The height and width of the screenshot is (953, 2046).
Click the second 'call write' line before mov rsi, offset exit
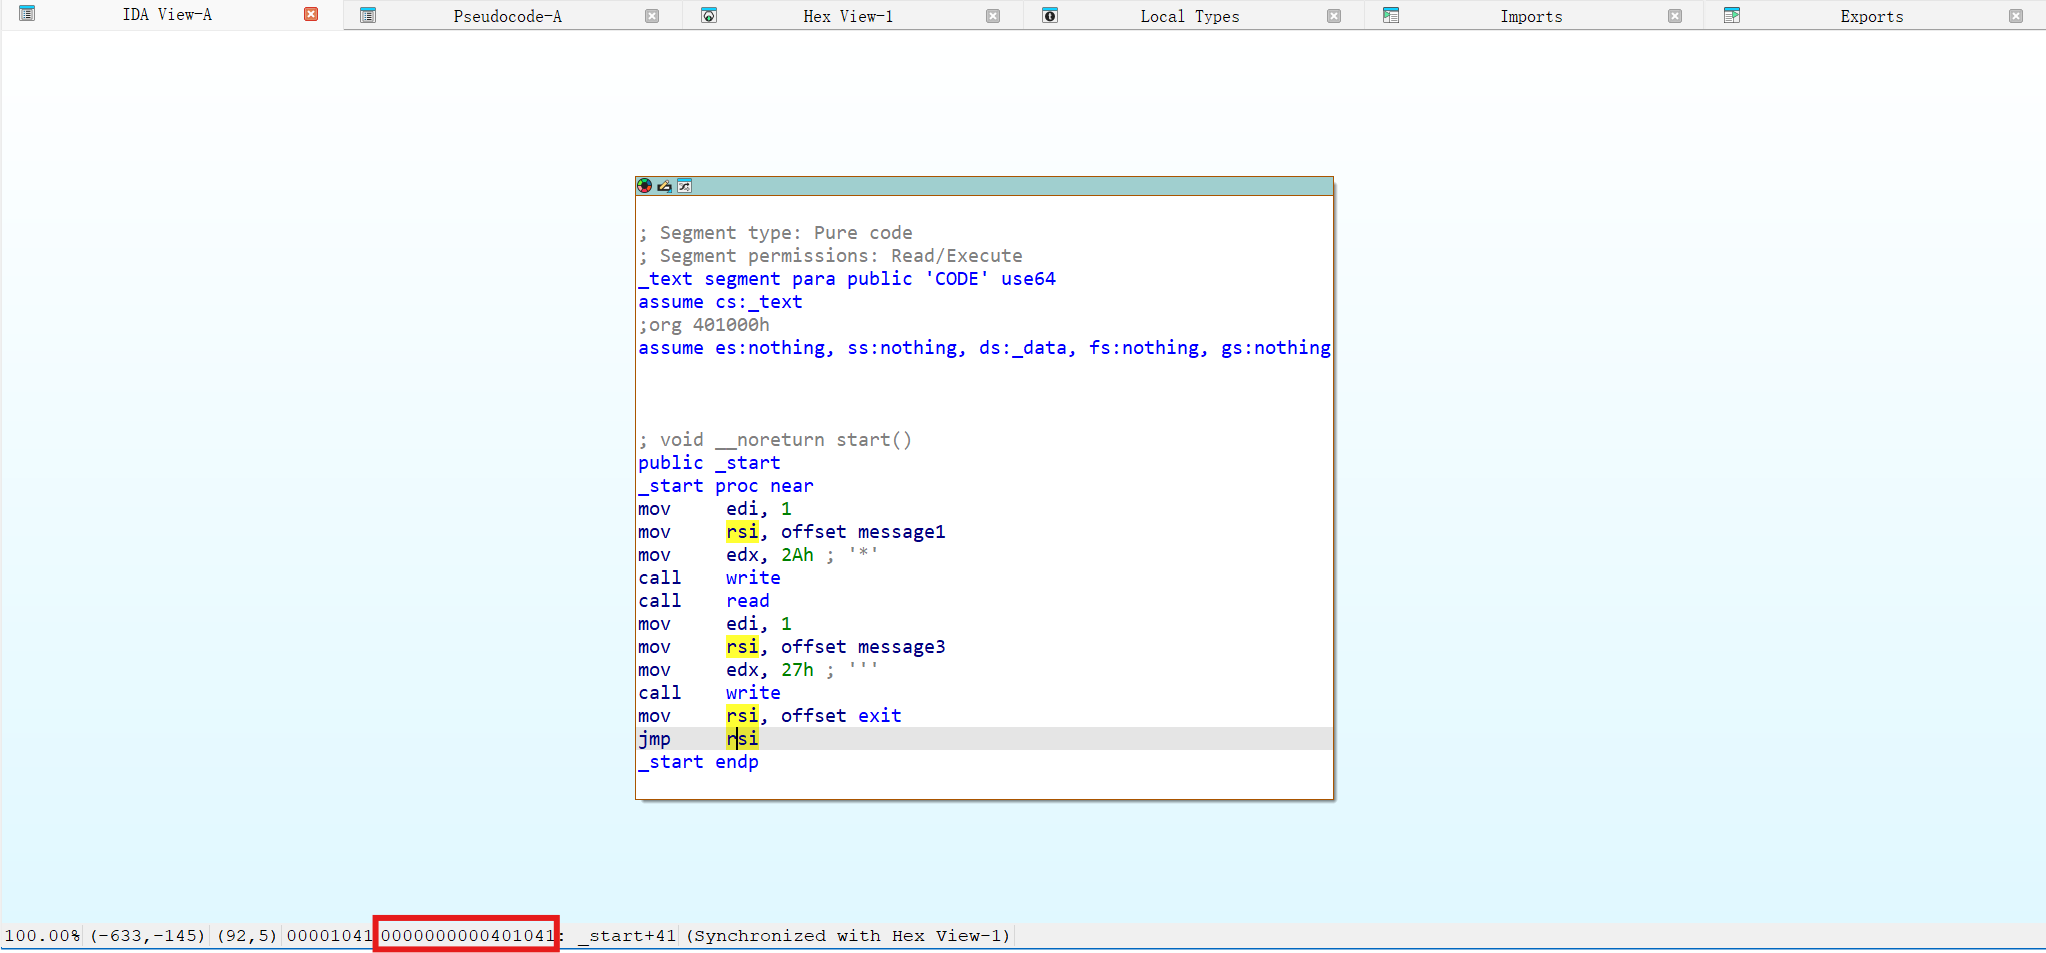coord(710,693)
